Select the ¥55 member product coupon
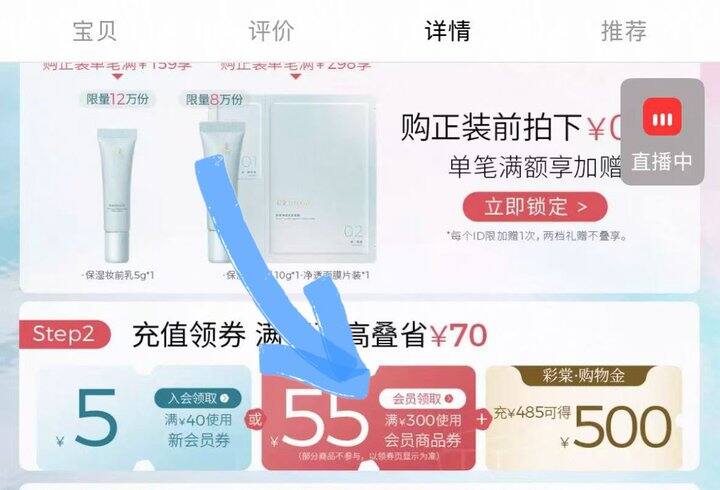Screen dimensions: 720x490 [368, 418]
